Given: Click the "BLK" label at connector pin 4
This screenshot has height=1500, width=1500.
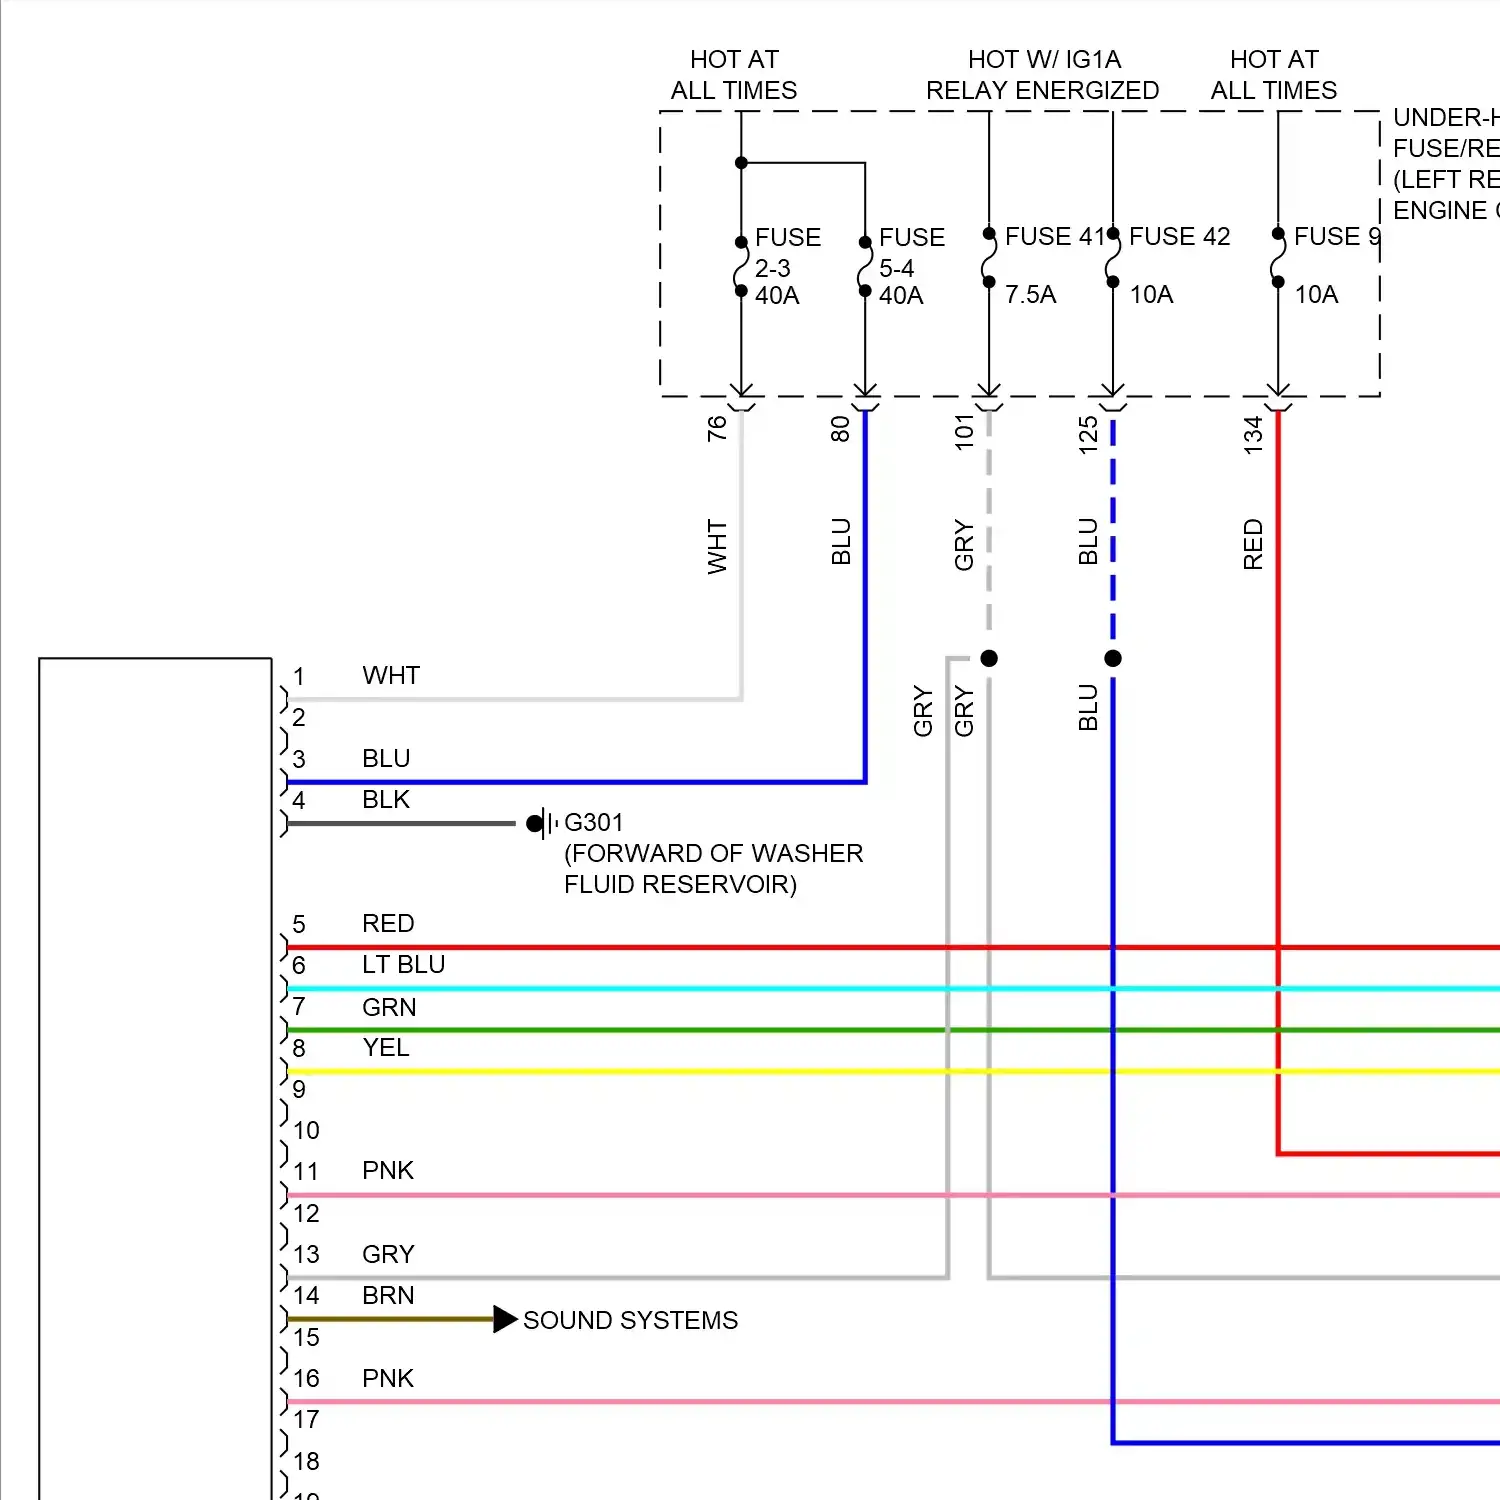Looking at the screenshot, I should pos(386,799).
